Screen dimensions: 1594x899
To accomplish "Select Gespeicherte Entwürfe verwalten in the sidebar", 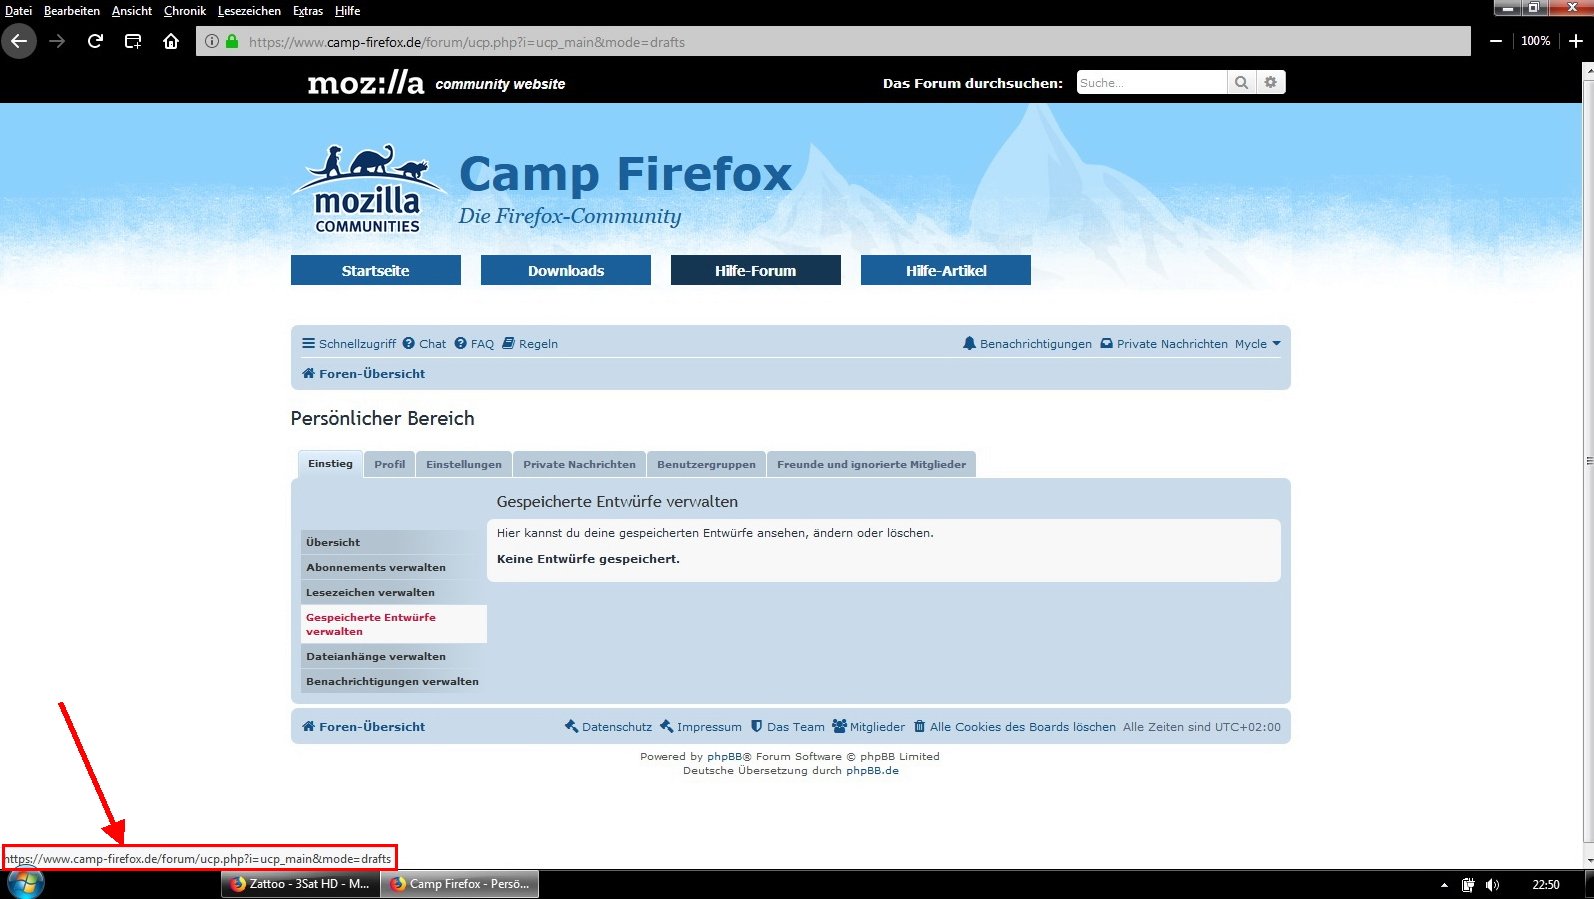I will coord(394,624).
